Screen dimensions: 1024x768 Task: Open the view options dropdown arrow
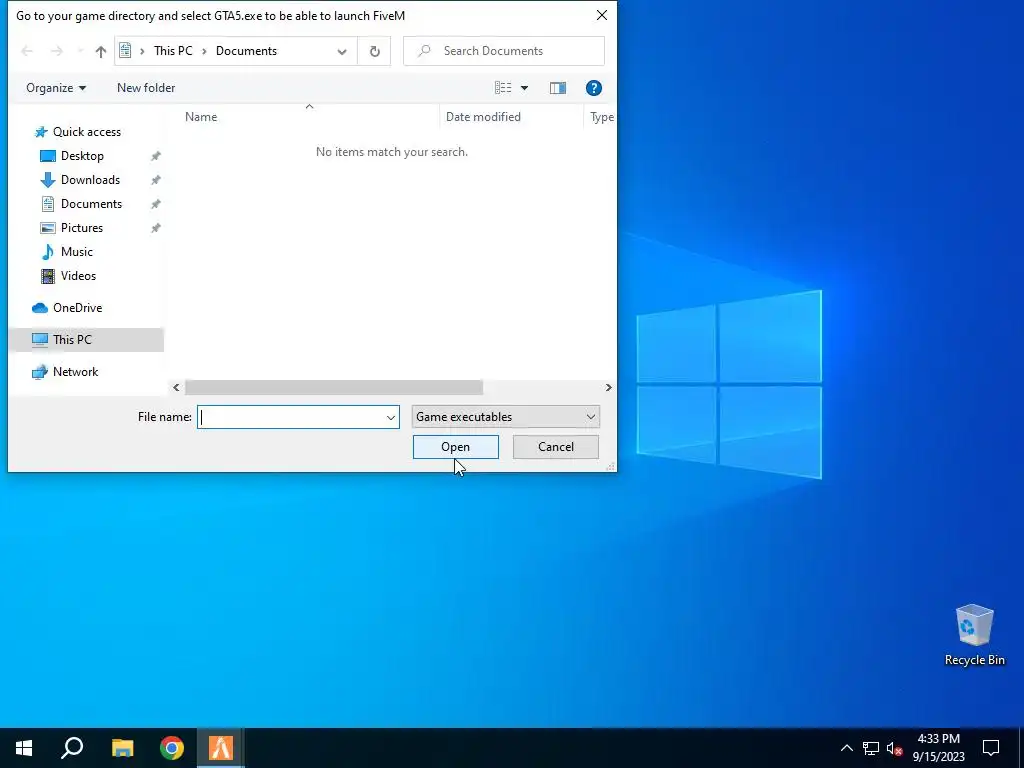click(x=524, y=88)
